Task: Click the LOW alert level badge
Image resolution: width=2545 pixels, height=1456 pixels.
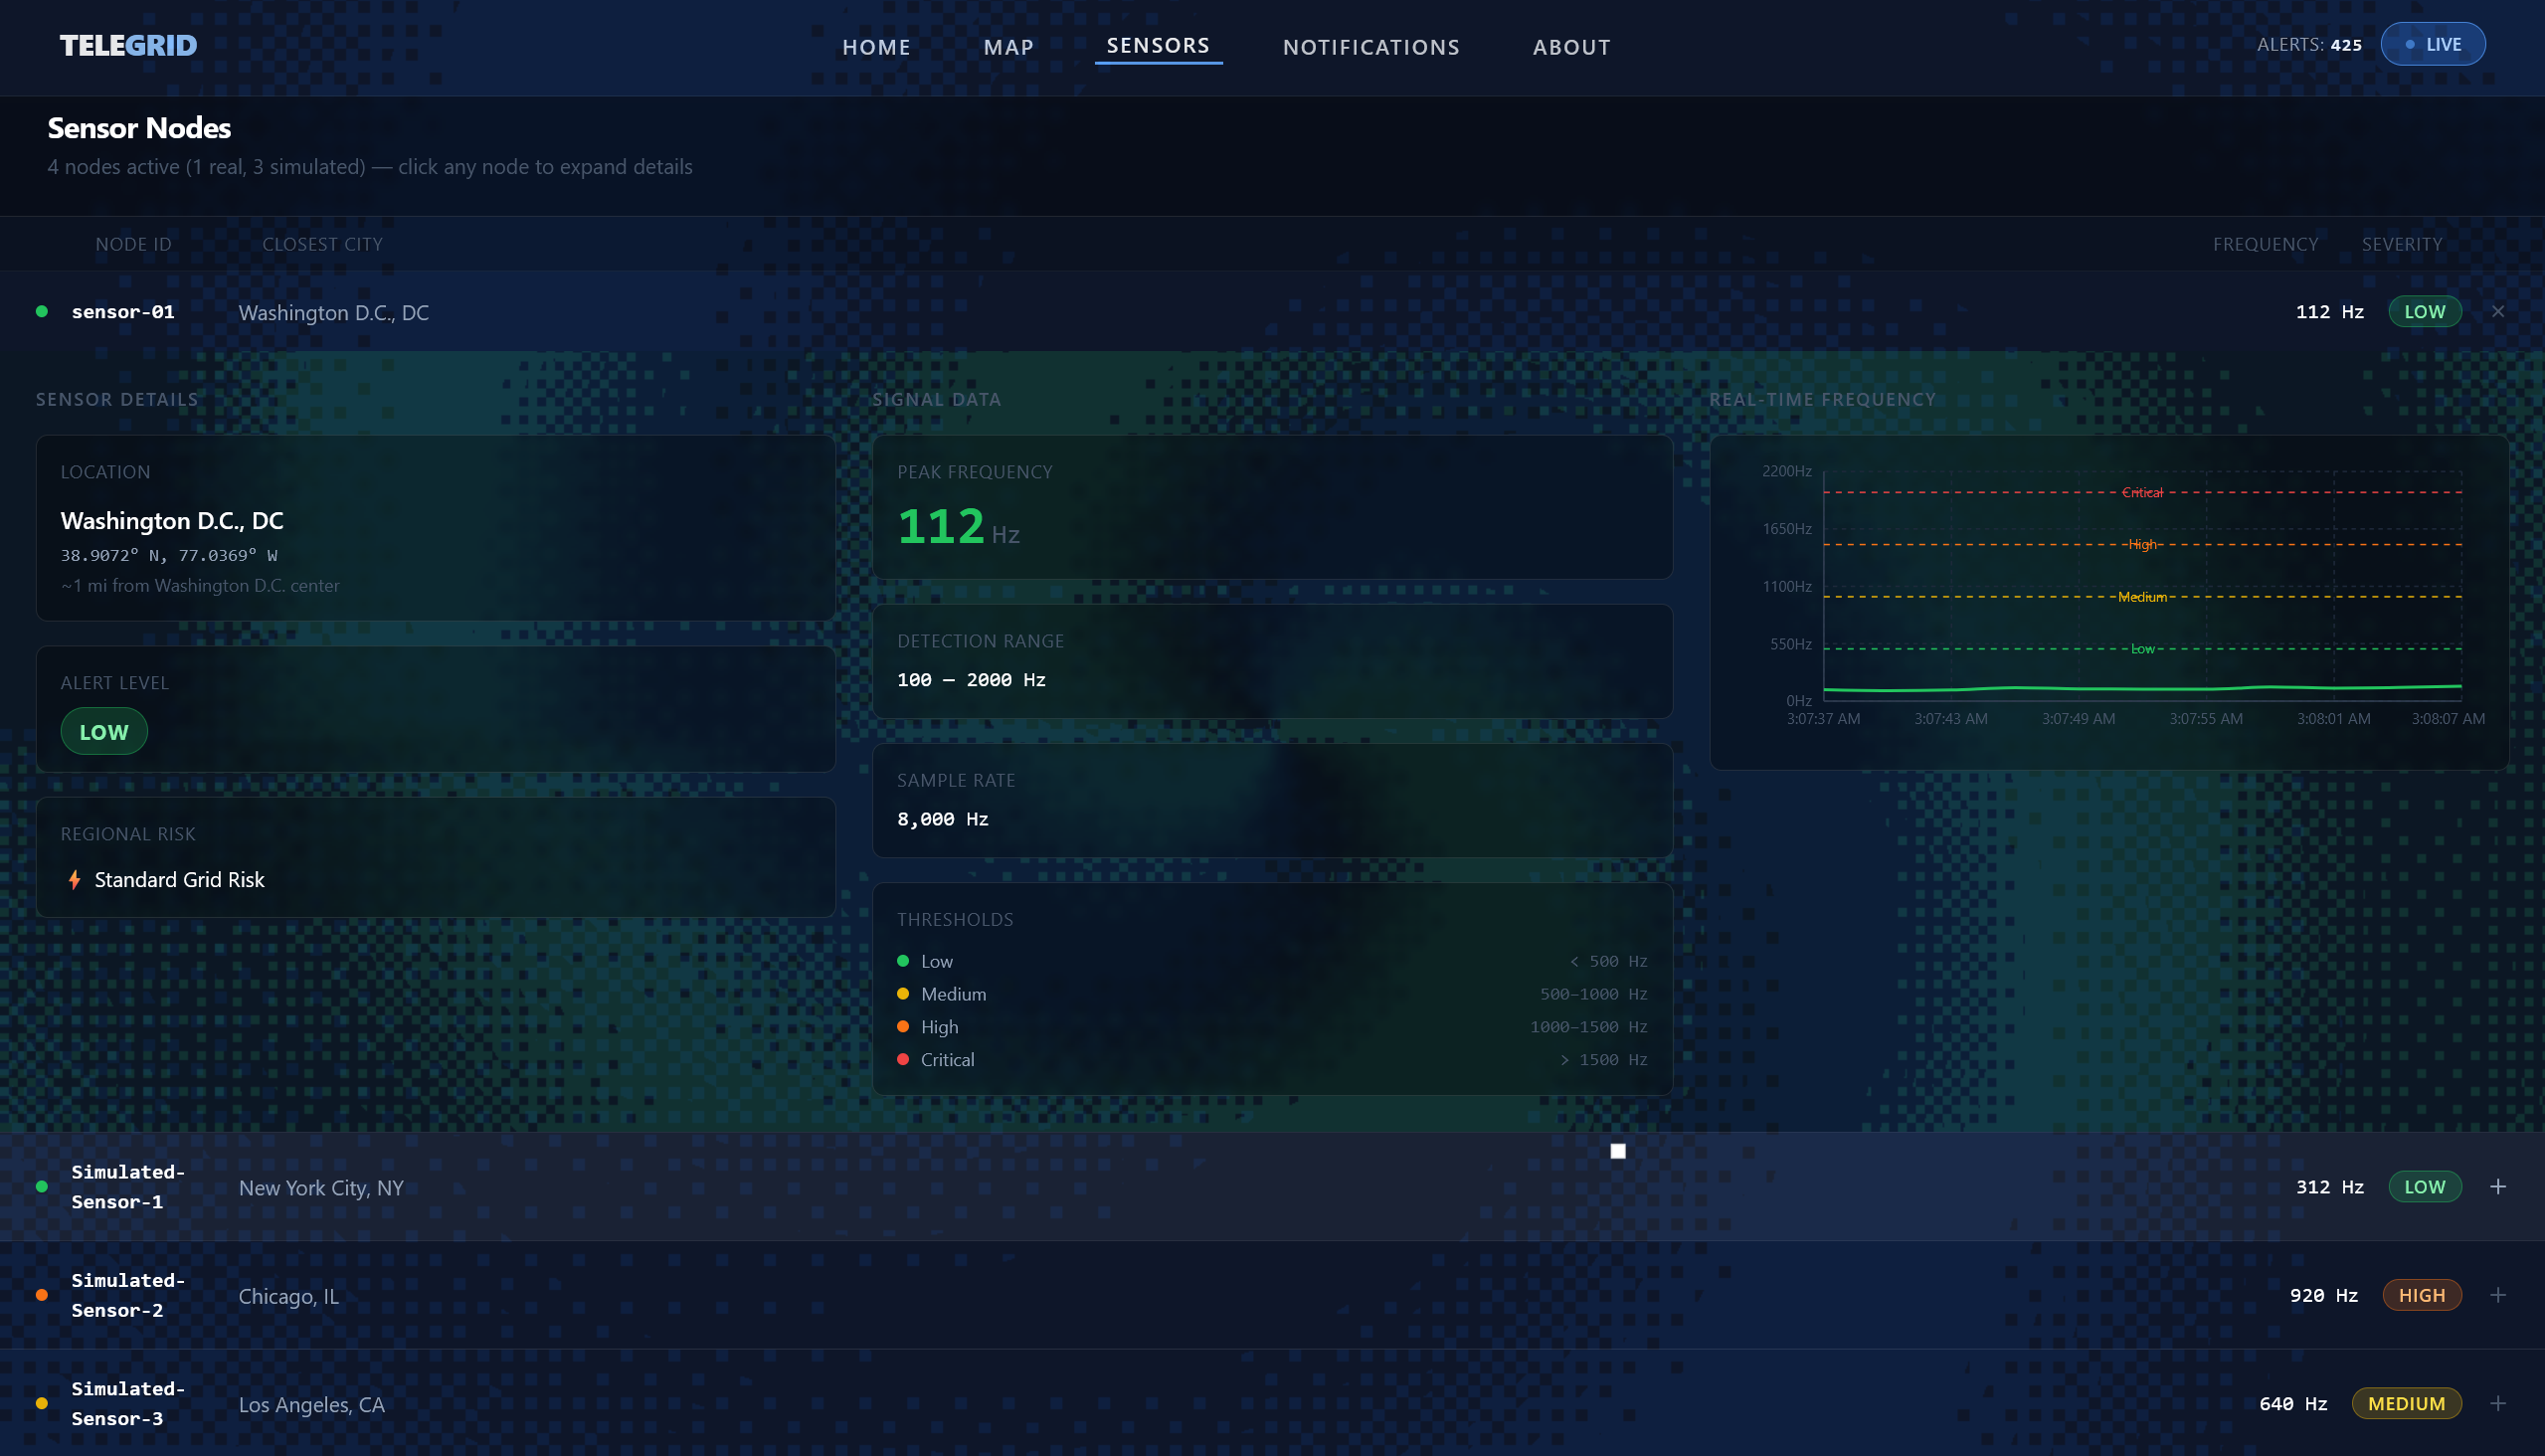Action: click(104, 732)
